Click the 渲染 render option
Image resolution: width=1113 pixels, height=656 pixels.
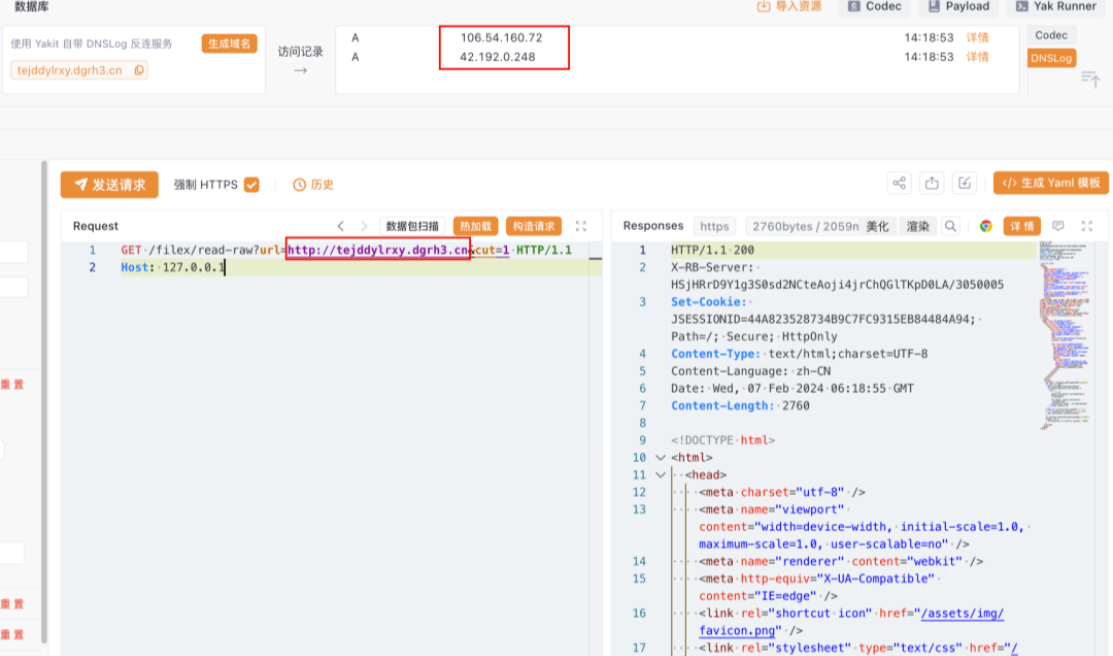[x=918, y=226]
